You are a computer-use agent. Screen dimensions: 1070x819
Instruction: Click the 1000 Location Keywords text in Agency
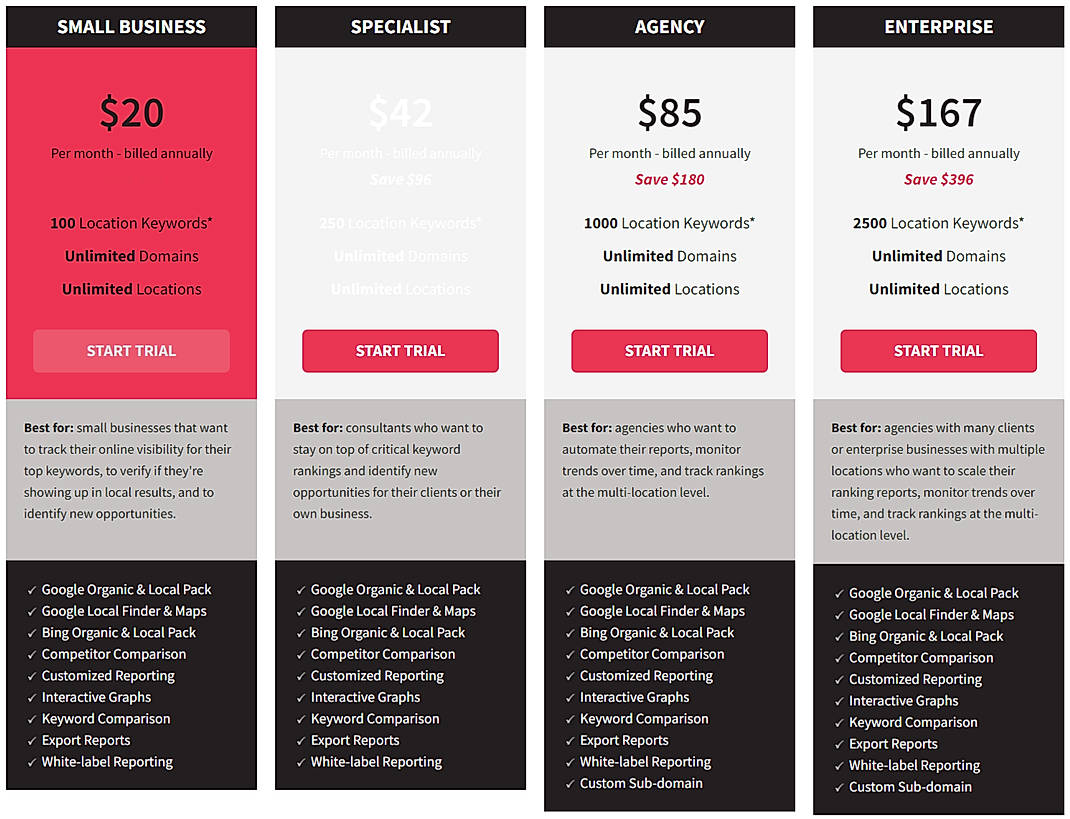[669, 223]
